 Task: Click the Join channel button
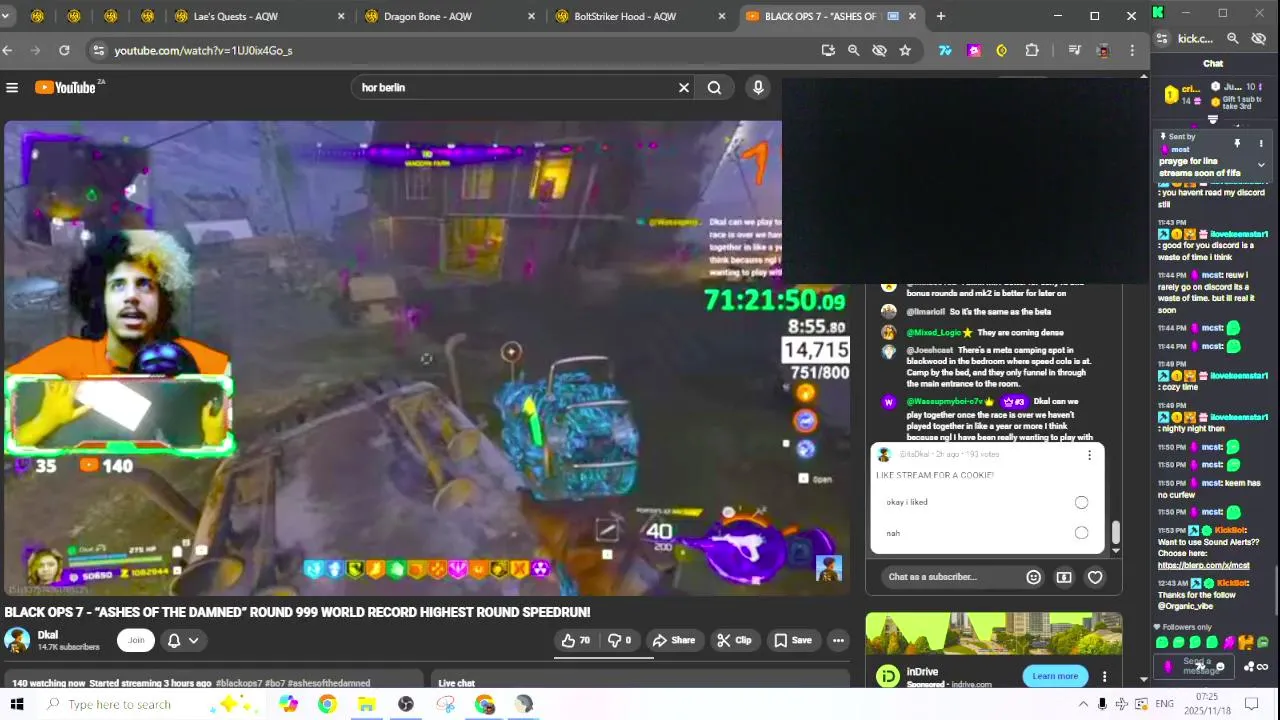coord(136,640)
